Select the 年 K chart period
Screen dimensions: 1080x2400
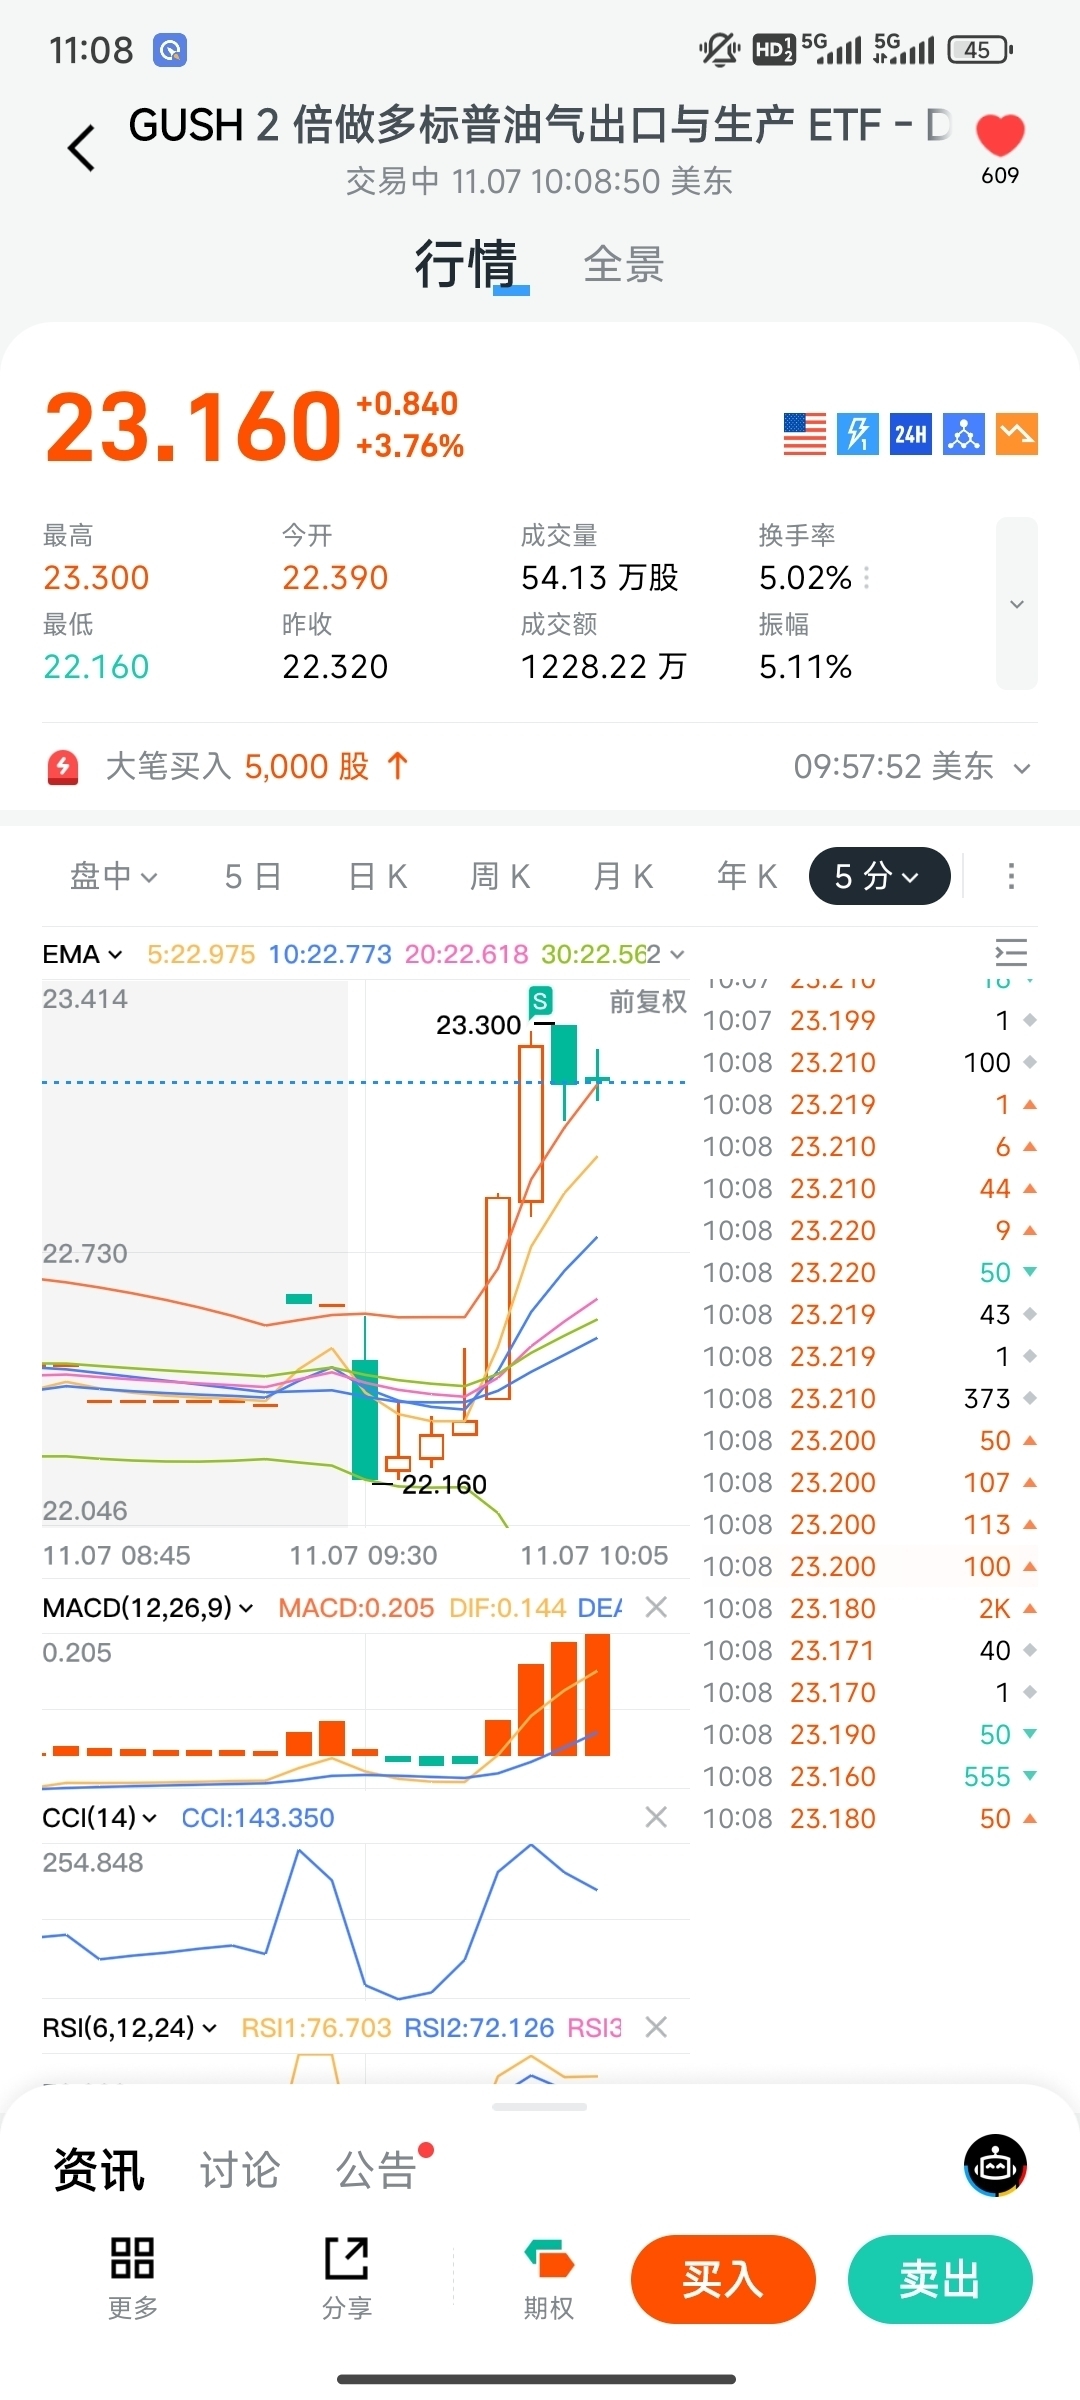coord(747,877)
